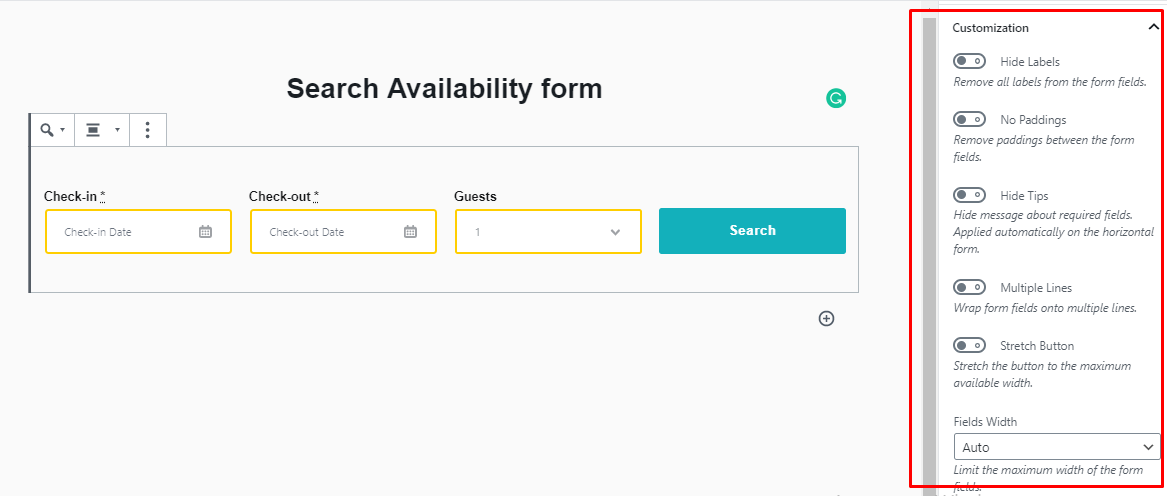Open the Fields Width Auto dropdown
Image resolution: width=1167 pixels, height=496 pixels.
[x=1057, y=447]
